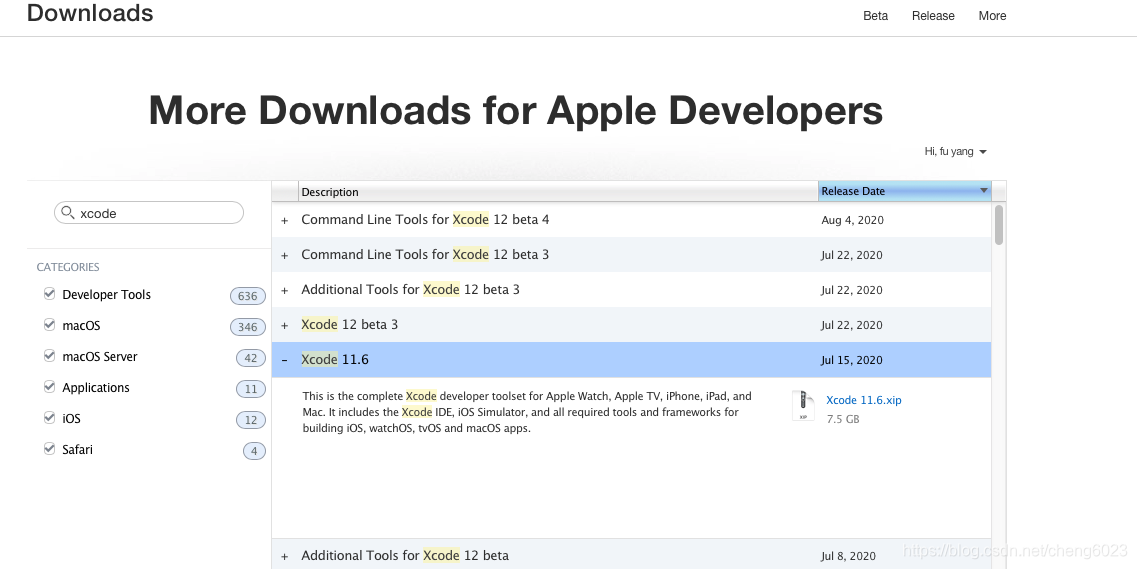Click the xcode search field
This screenshot has width=1137, height=569.
(x=149, y=212)
